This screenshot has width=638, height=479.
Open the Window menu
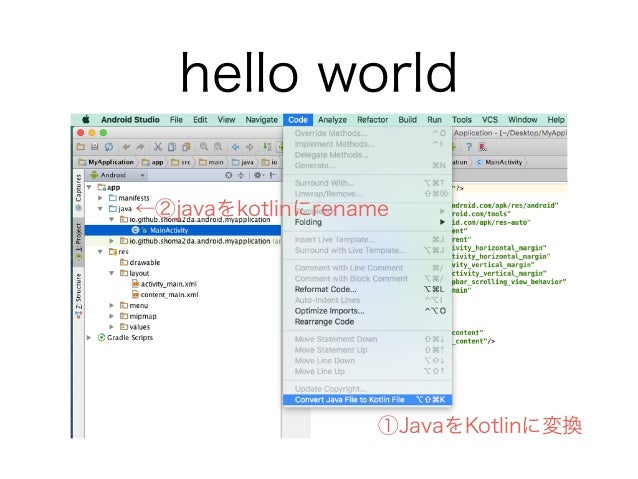point(523,120)
